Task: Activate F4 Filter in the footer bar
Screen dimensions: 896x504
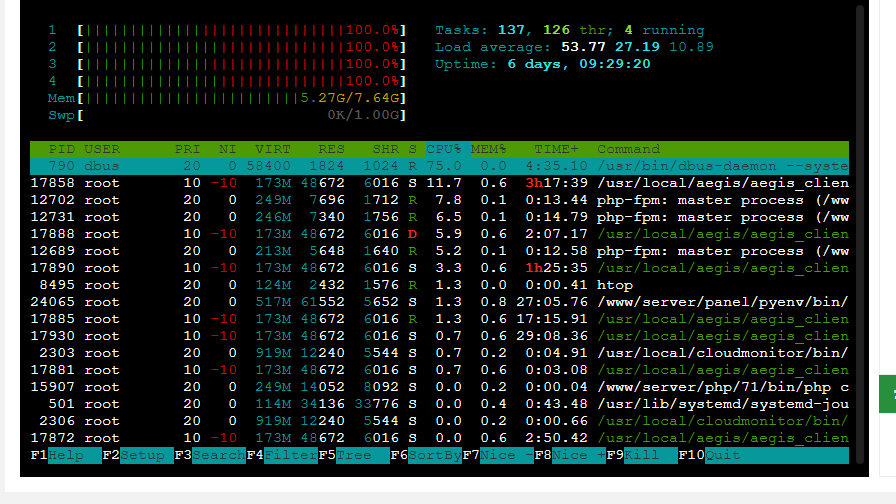Action: pyautogui.click(x=282, y=455)
